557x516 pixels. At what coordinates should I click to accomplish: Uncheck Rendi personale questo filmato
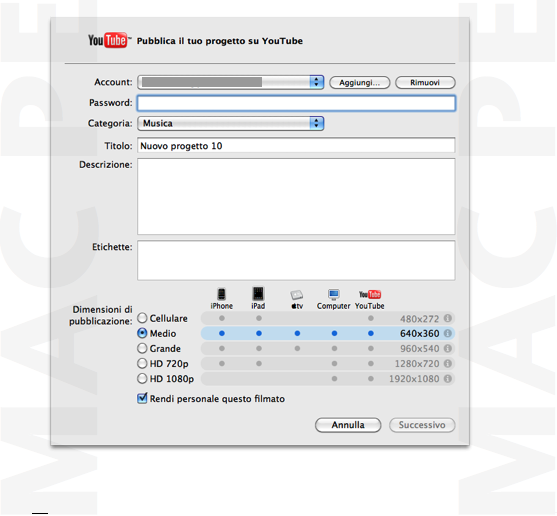click(x=142, y=398)
